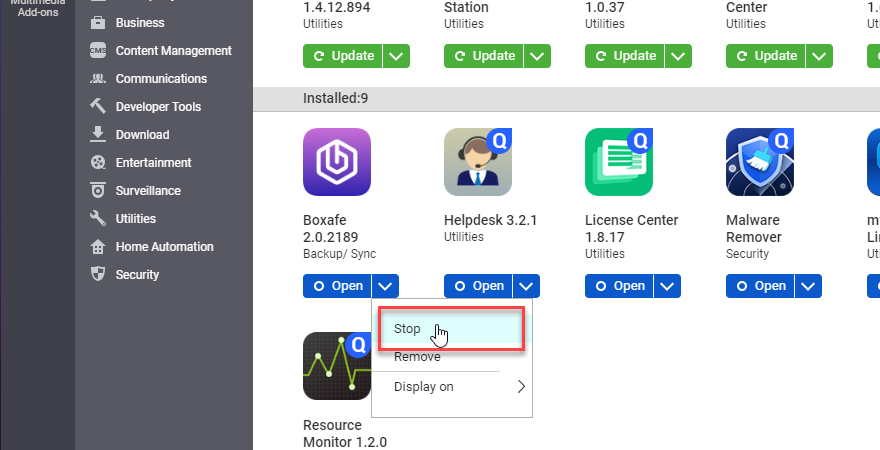
Task: Click the Helpdesk app icon
Action: click(x=478, y=162)
